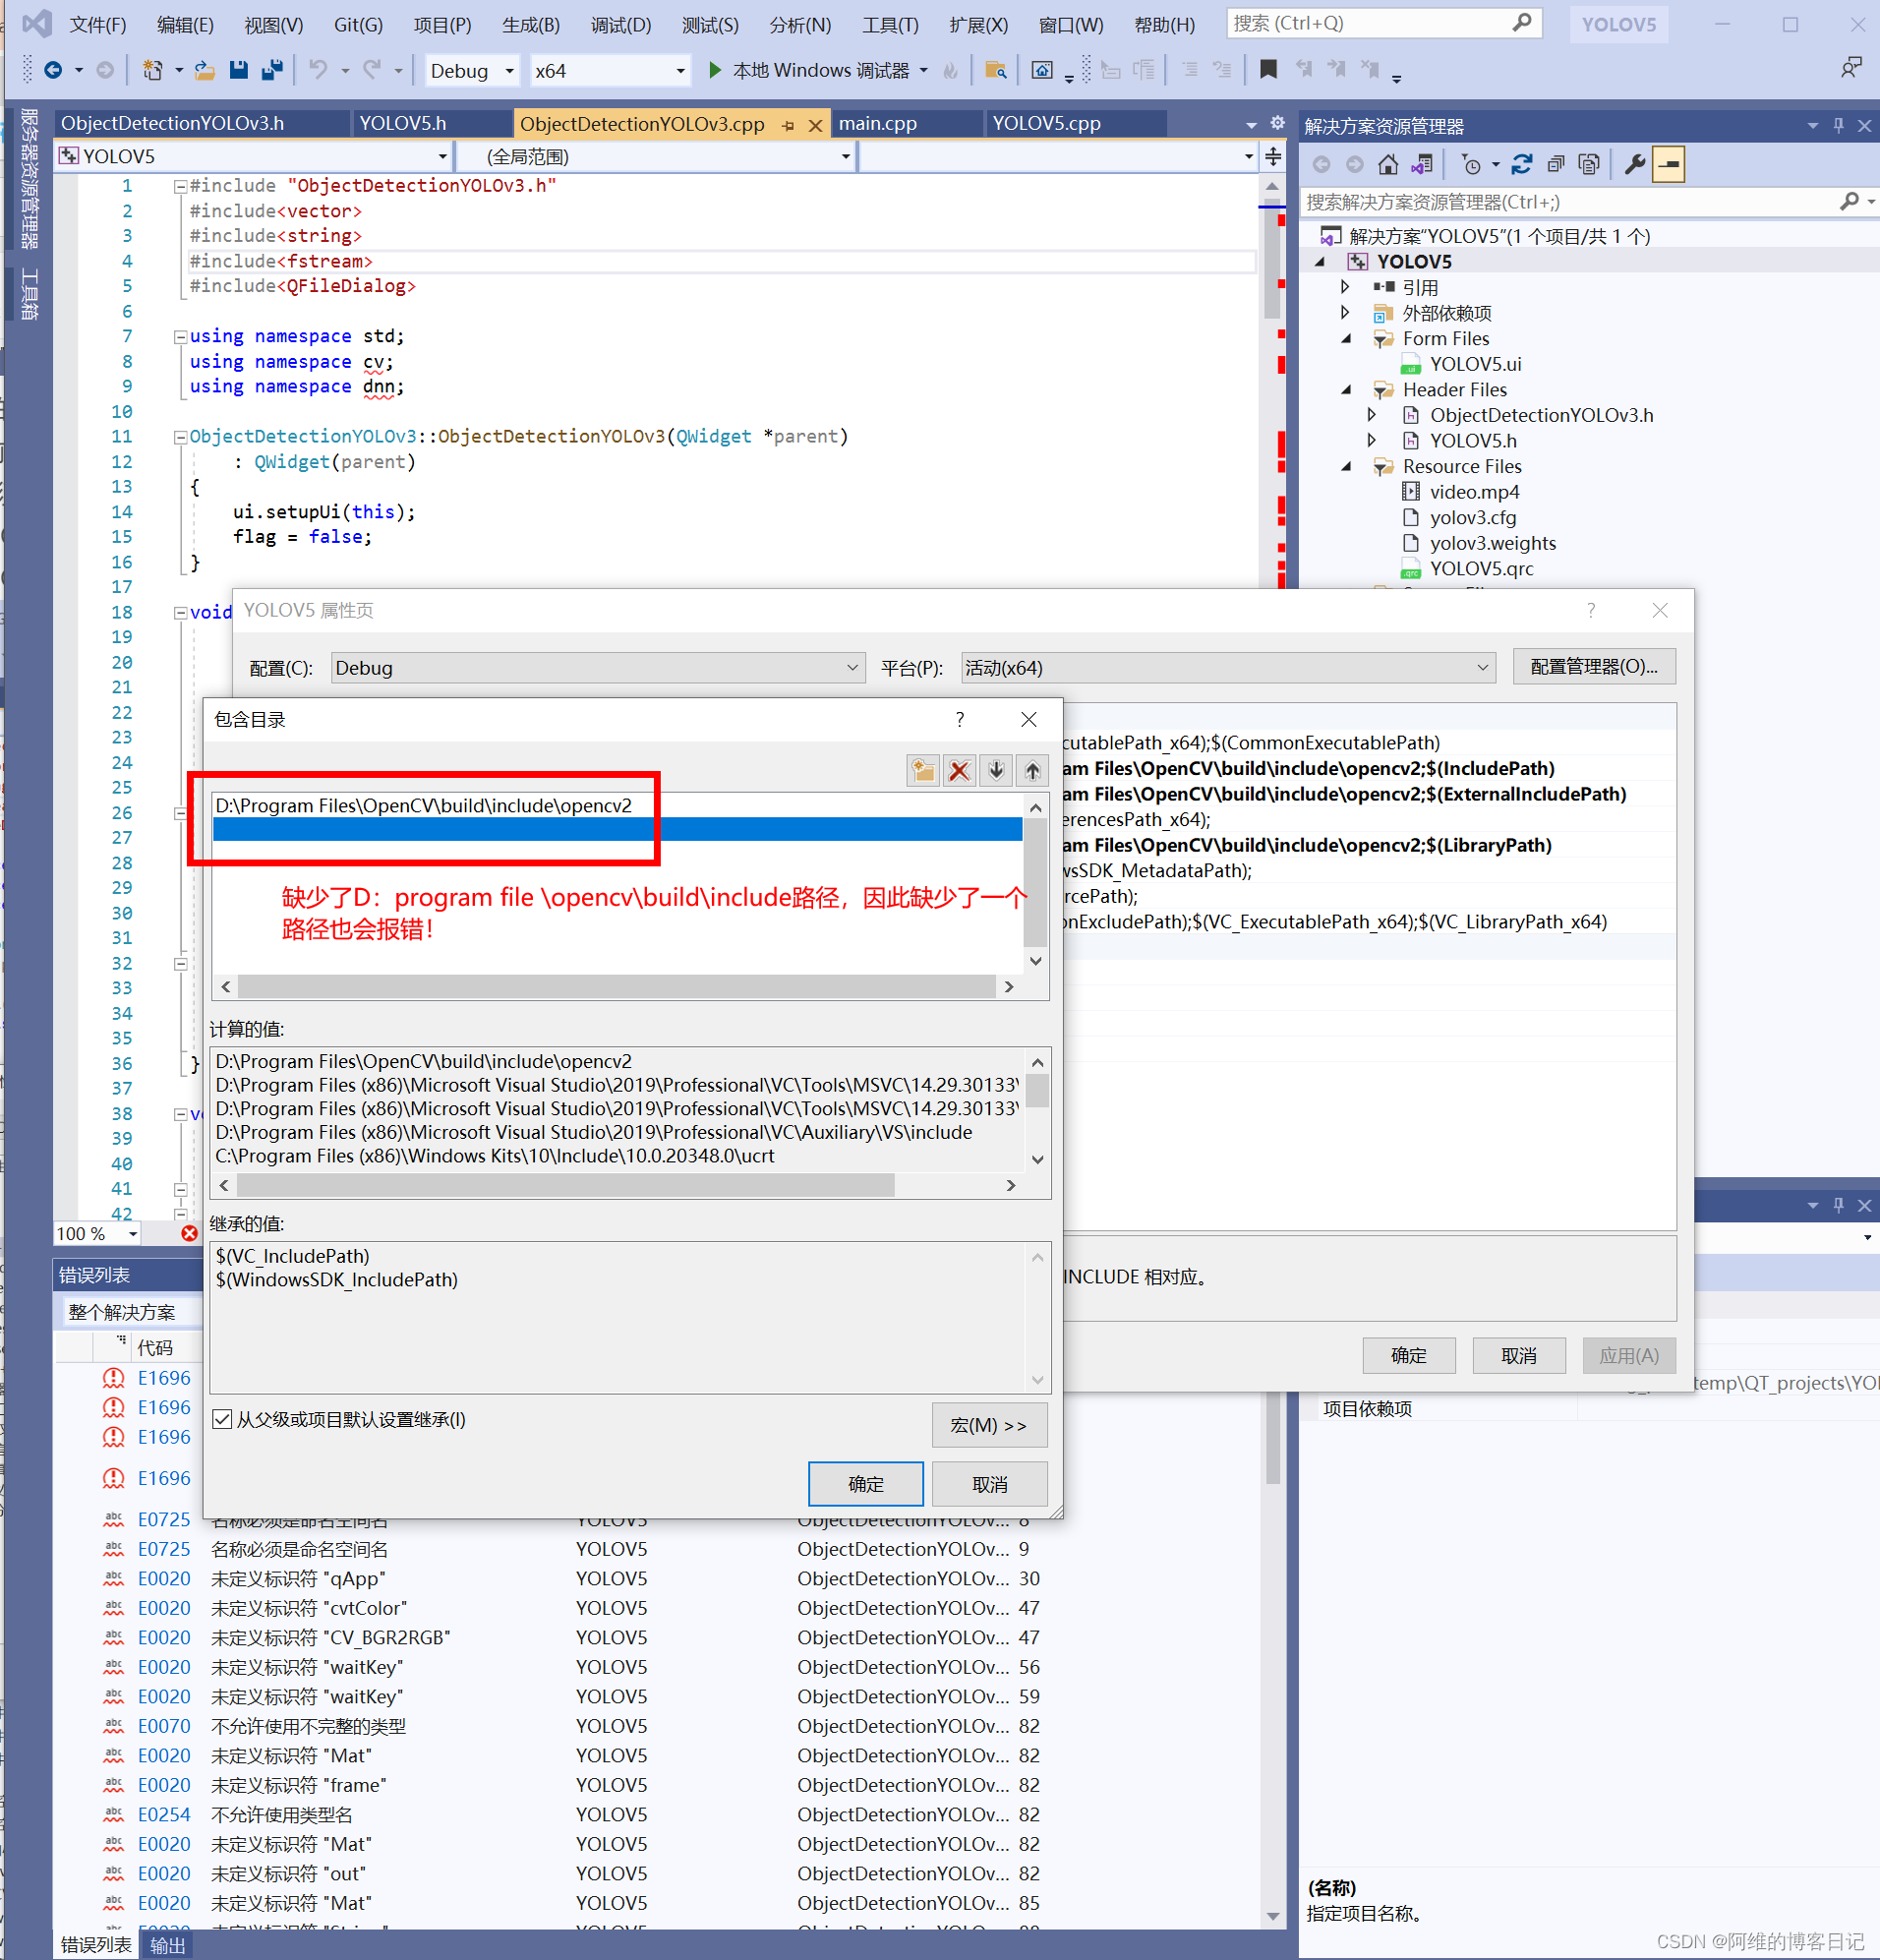Click the Home icon in Solution Explorer
1880x1960 pixels.
point(1388,164)
